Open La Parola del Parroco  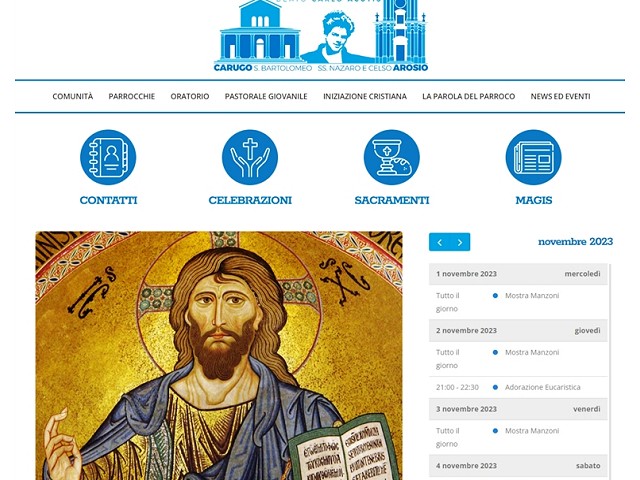469,96
